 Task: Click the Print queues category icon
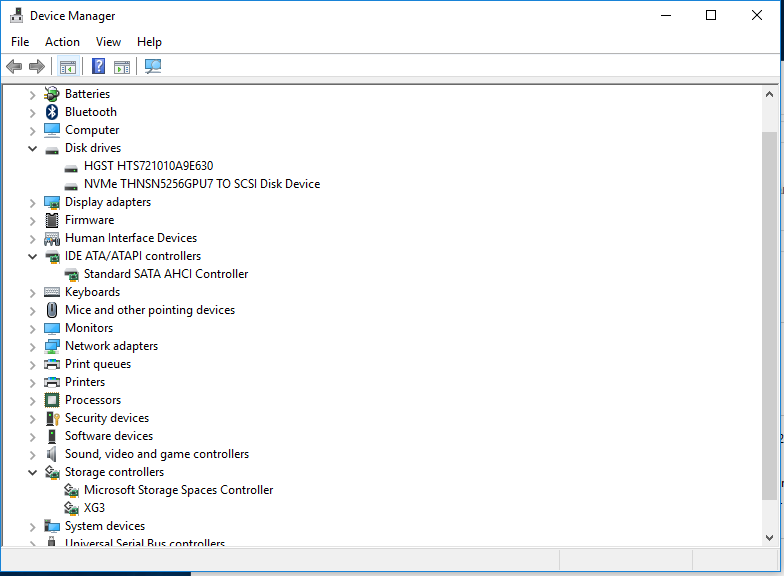52,364
